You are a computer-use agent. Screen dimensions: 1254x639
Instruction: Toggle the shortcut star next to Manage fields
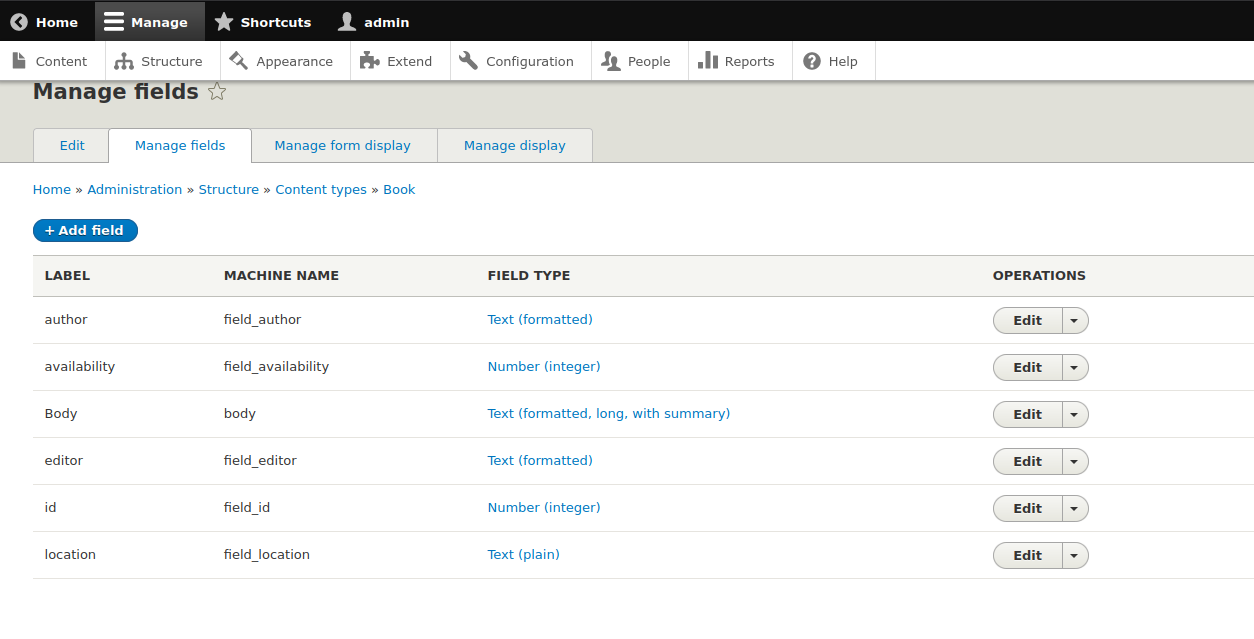[x=216, y=91]
